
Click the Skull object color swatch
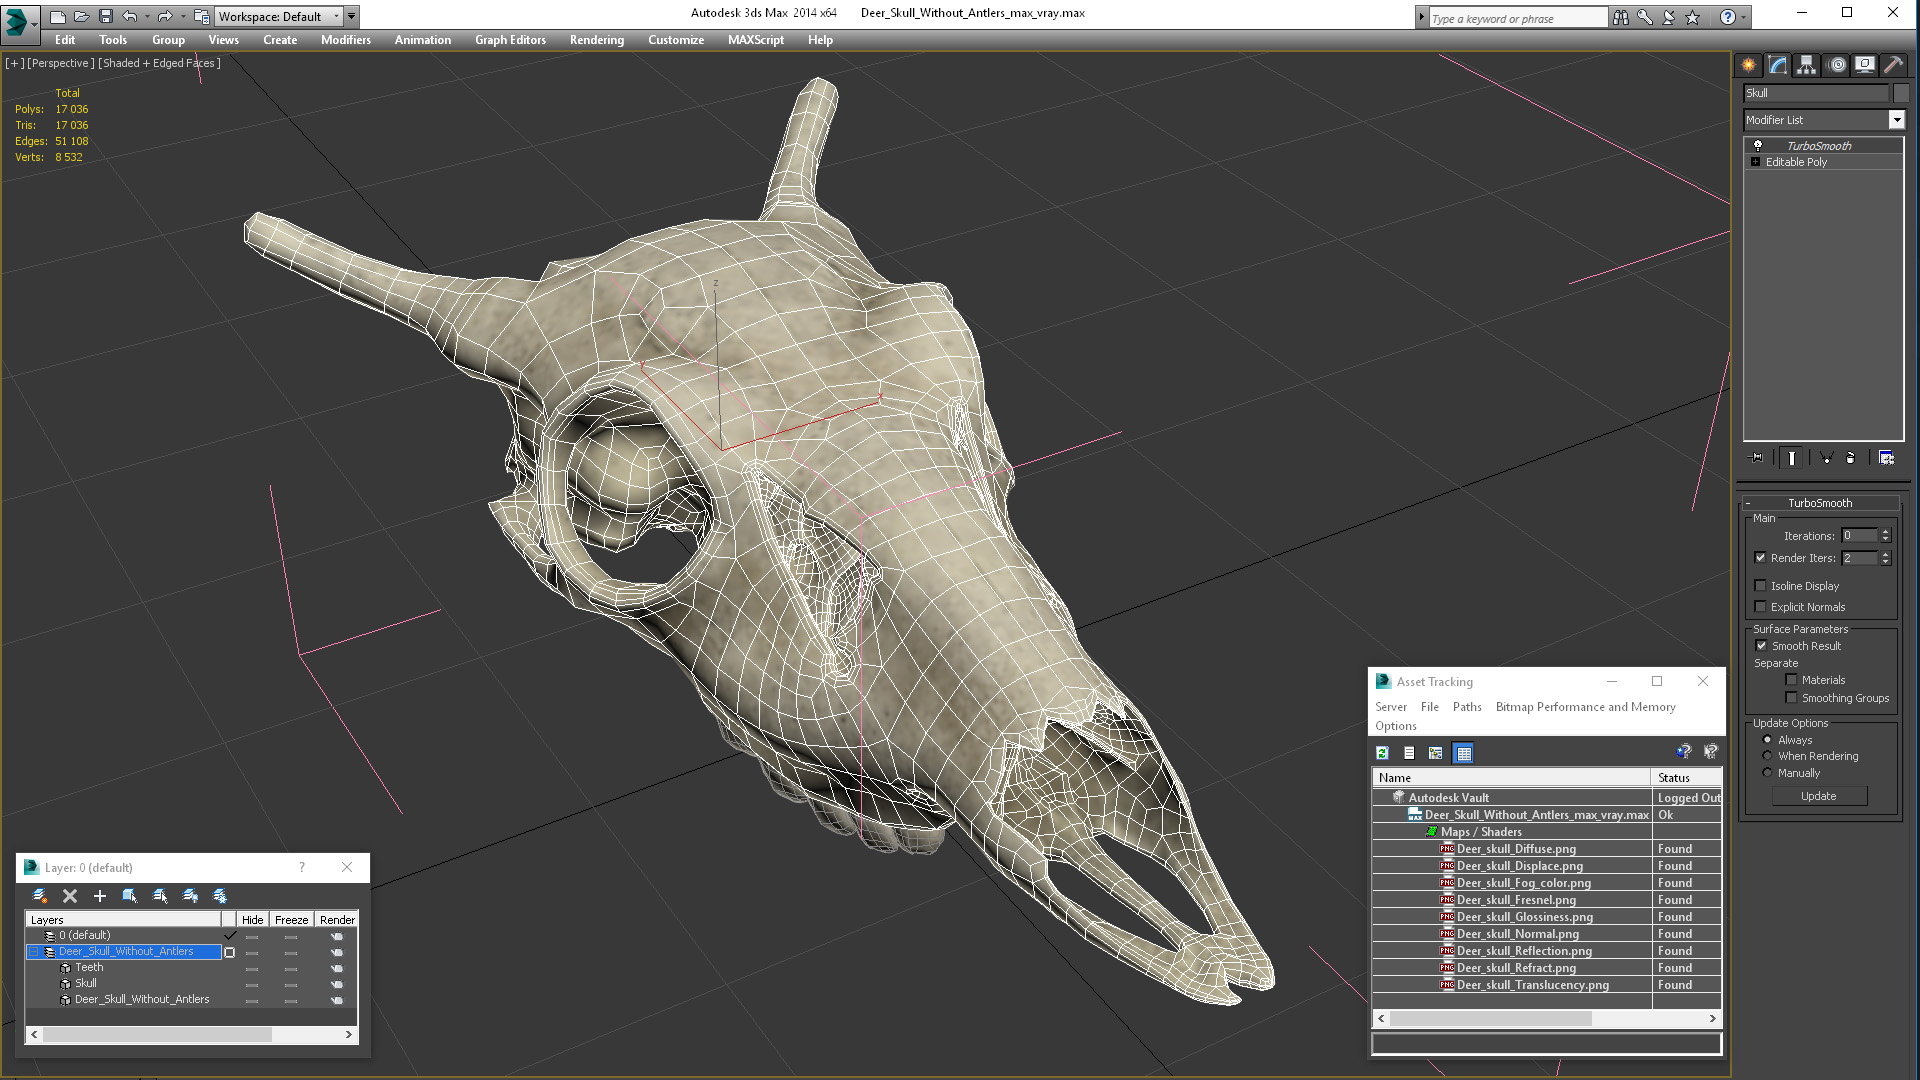1900,93
